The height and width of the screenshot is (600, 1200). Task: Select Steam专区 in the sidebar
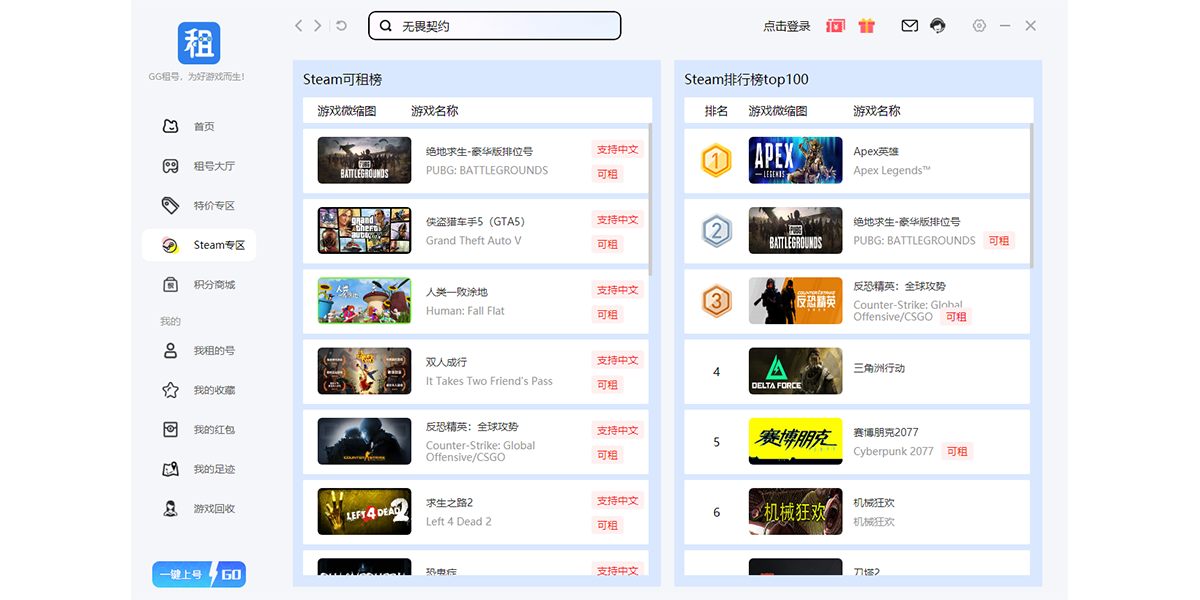(199, 245)
